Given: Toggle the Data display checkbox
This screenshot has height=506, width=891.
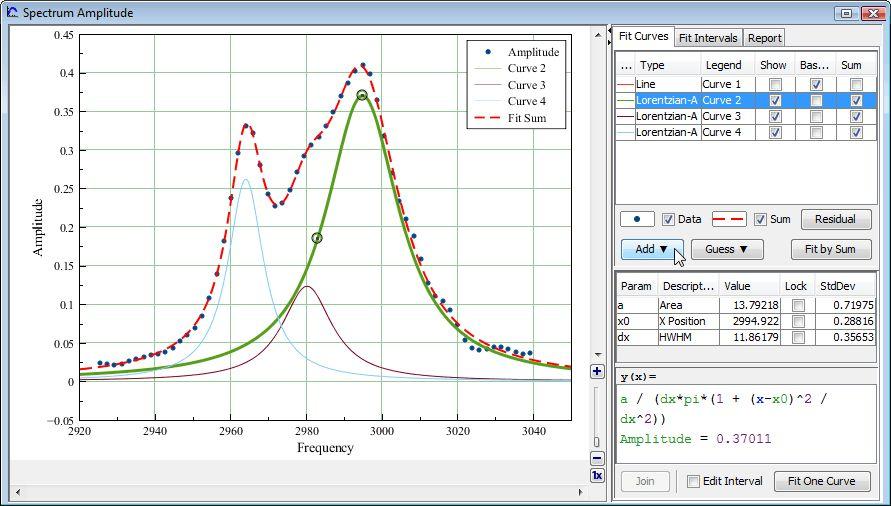Looking at the screenshot, I should point(668,219).
